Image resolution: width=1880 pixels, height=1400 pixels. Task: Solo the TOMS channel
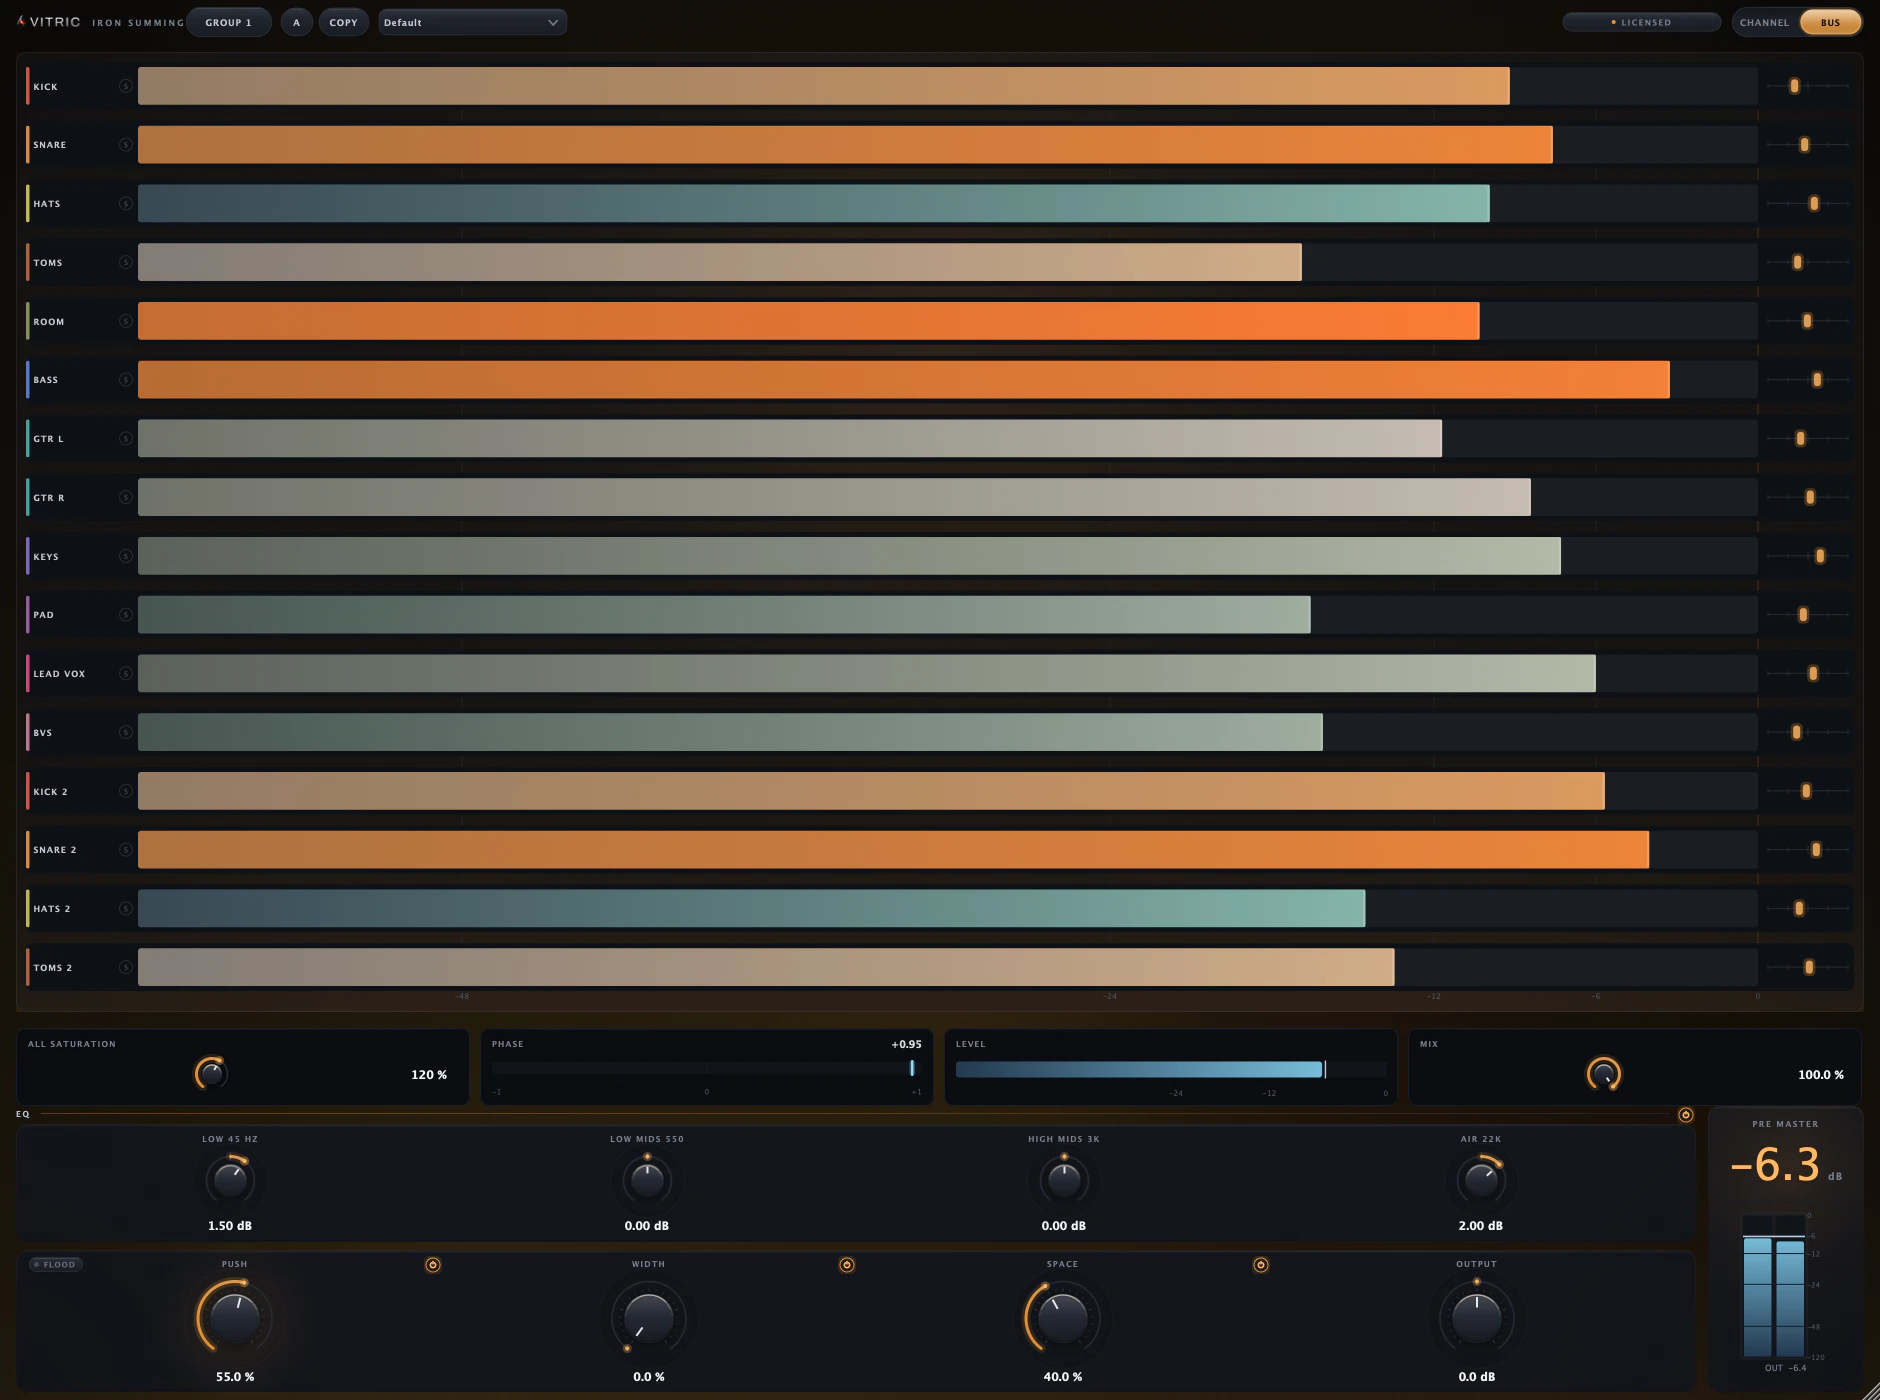125,262
